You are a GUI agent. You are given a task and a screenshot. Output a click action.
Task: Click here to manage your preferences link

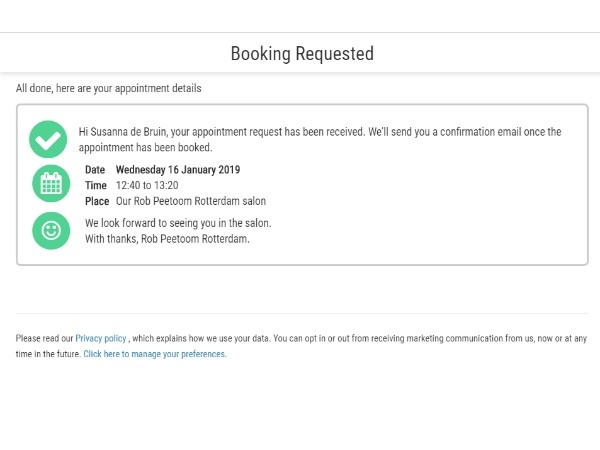click(155, 354)
